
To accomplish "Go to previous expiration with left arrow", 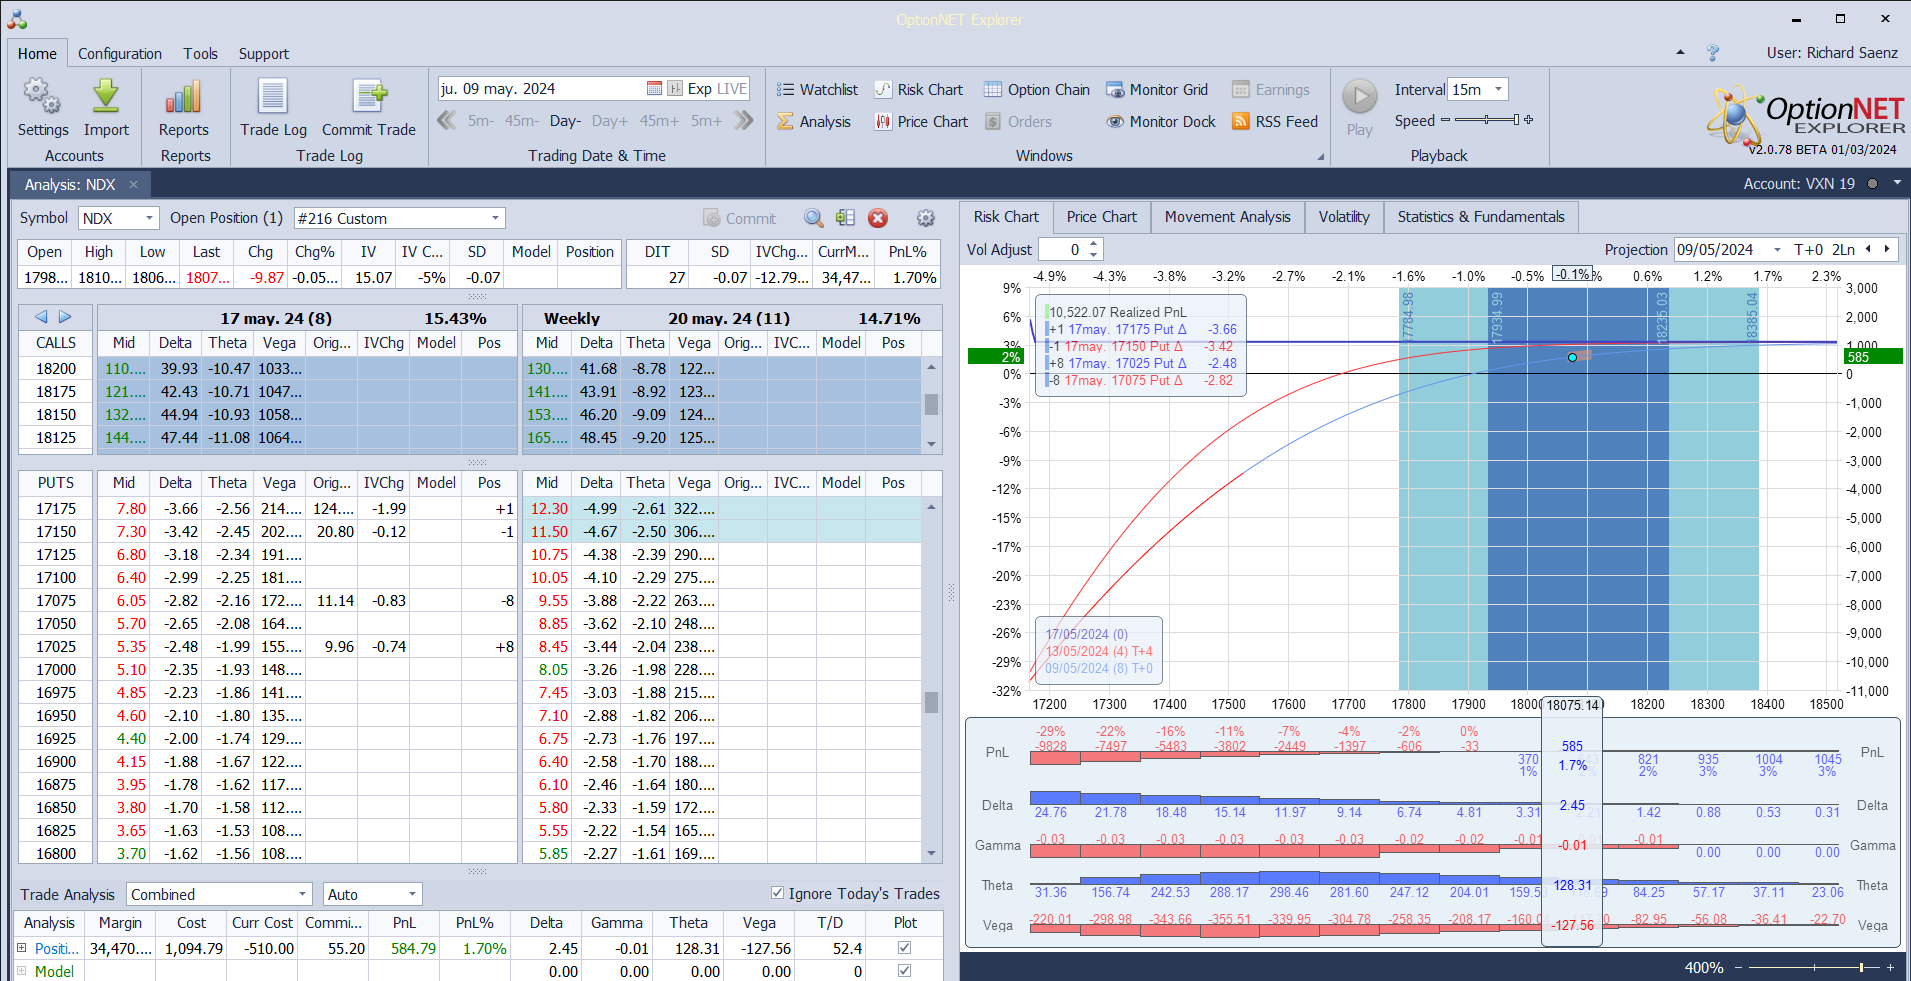I will click(x=41, y=317).
